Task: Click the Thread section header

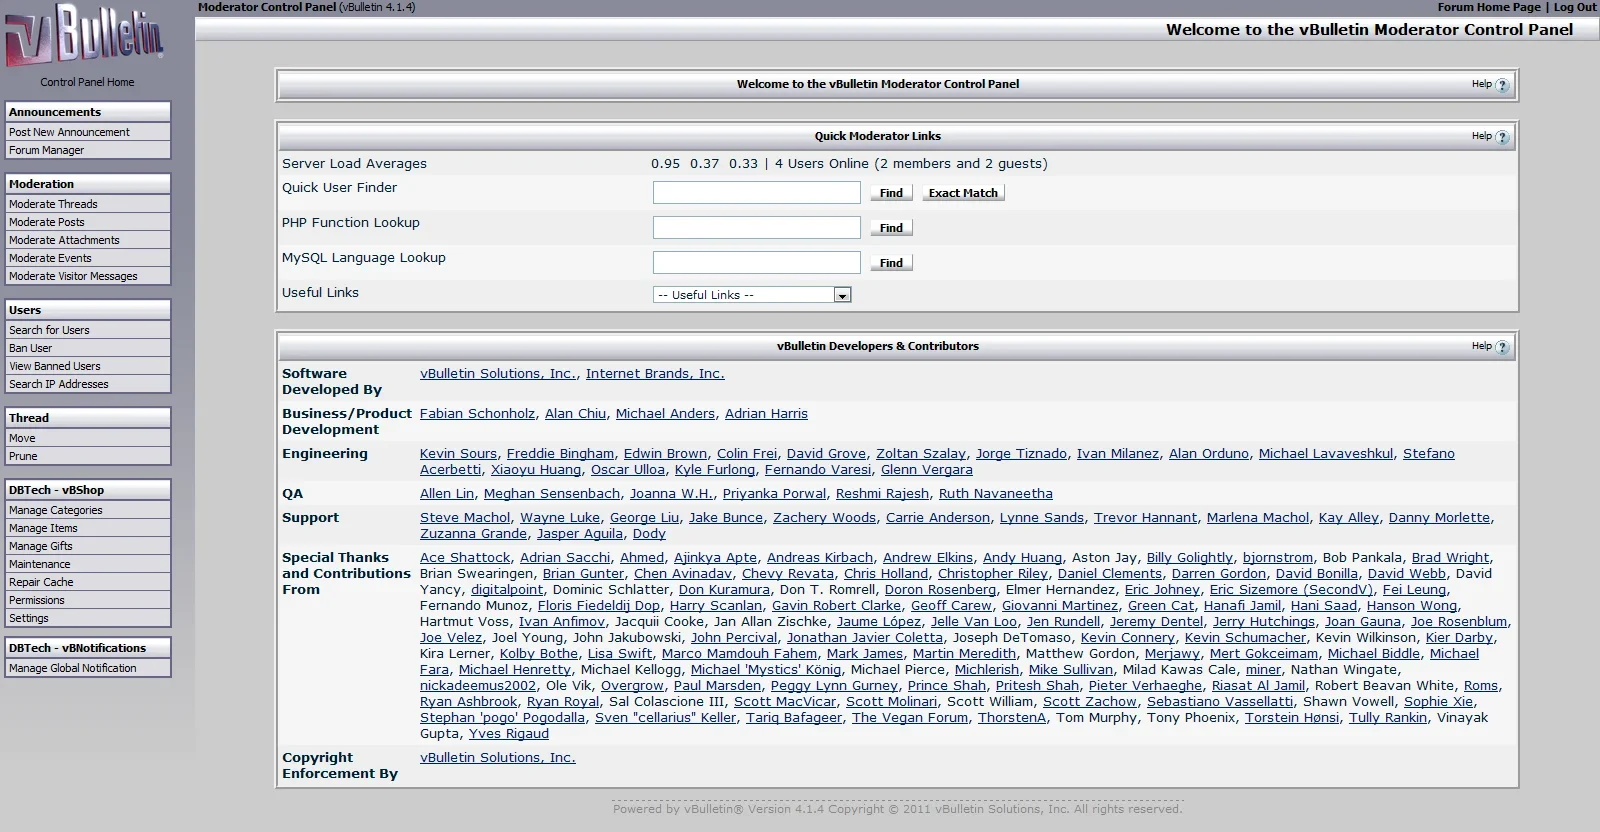Action: point(88,418)
